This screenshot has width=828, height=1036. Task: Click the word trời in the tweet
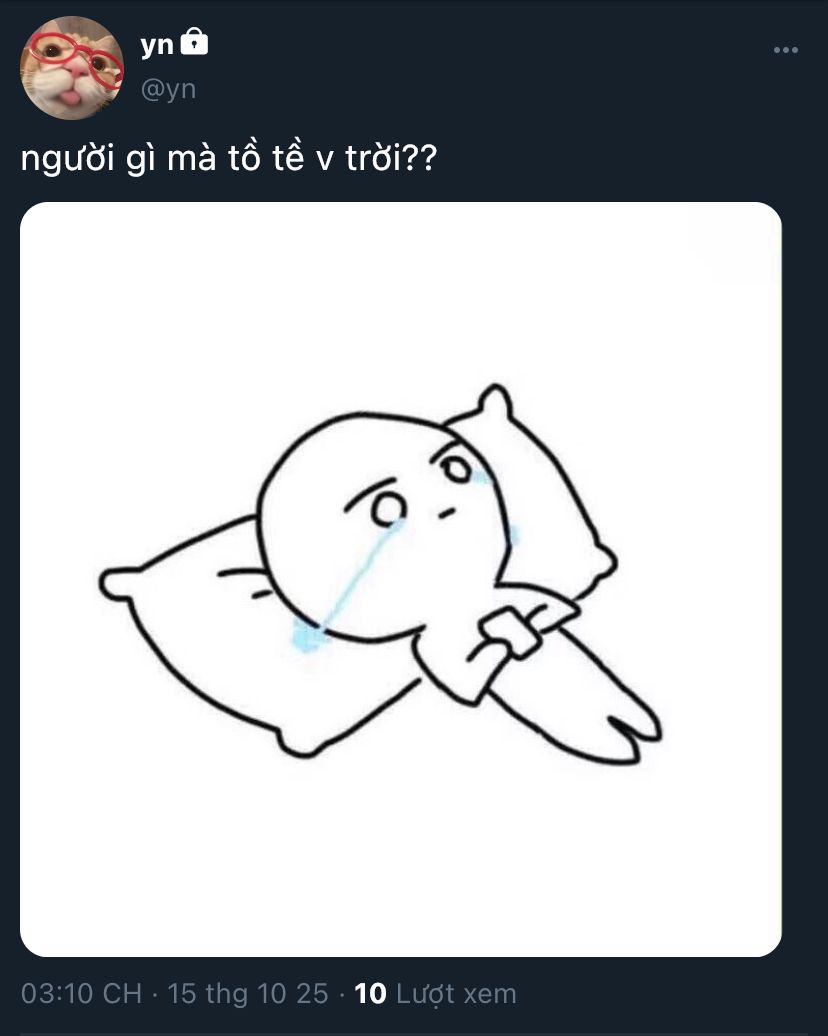(x=373, y=159)
